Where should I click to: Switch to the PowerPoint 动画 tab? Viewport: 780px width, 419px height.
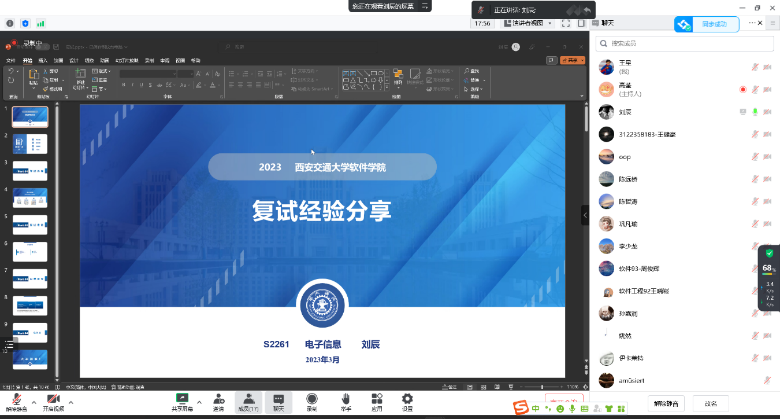[x=104, y=60]
